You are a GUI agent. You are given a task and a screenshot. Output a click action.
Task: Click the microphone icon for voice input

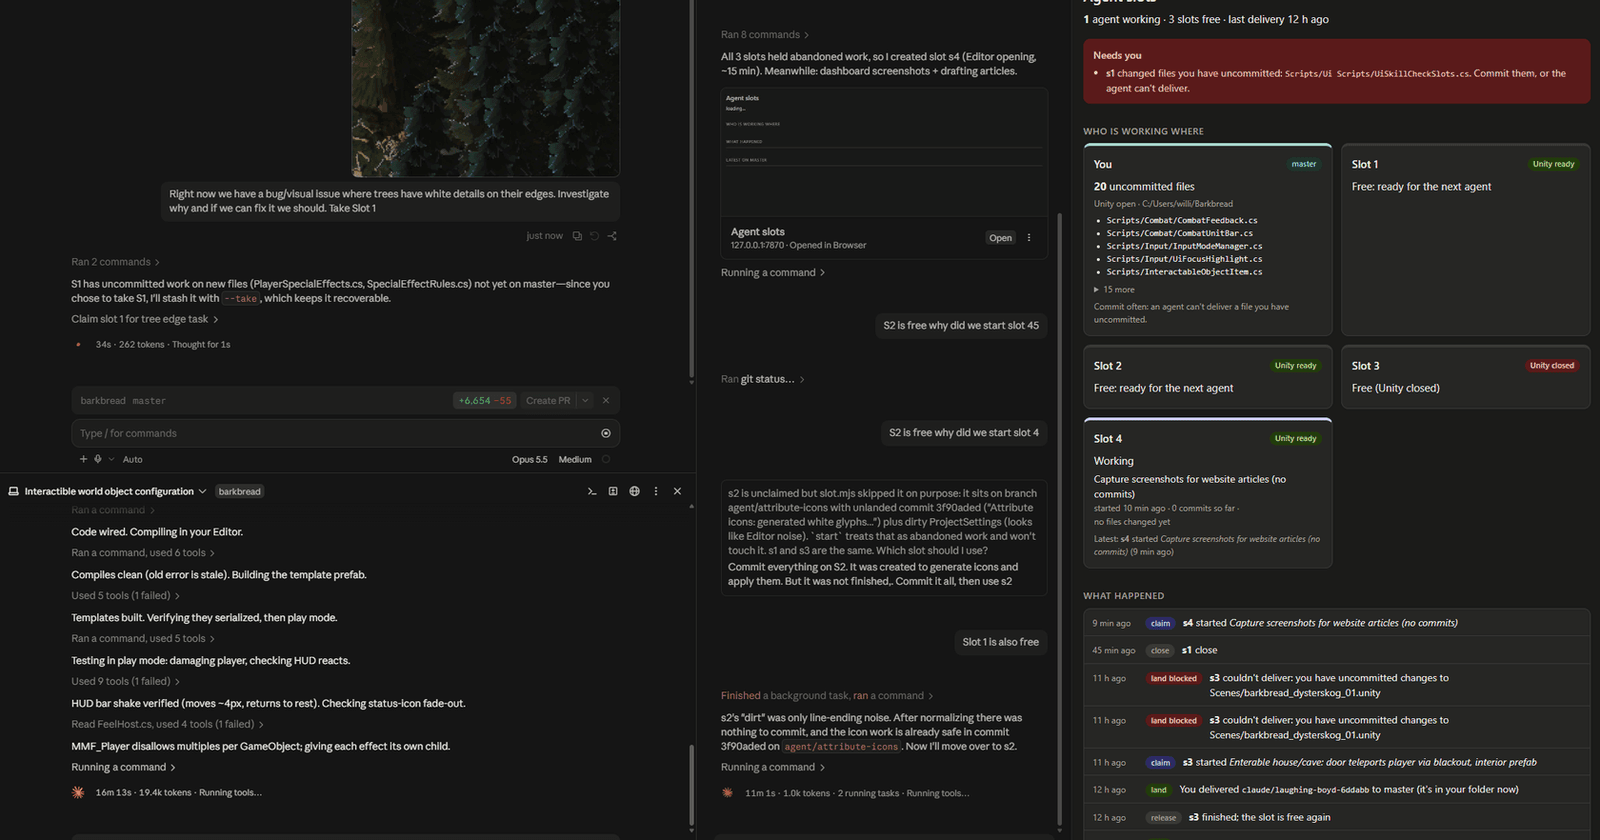(98, 459)
